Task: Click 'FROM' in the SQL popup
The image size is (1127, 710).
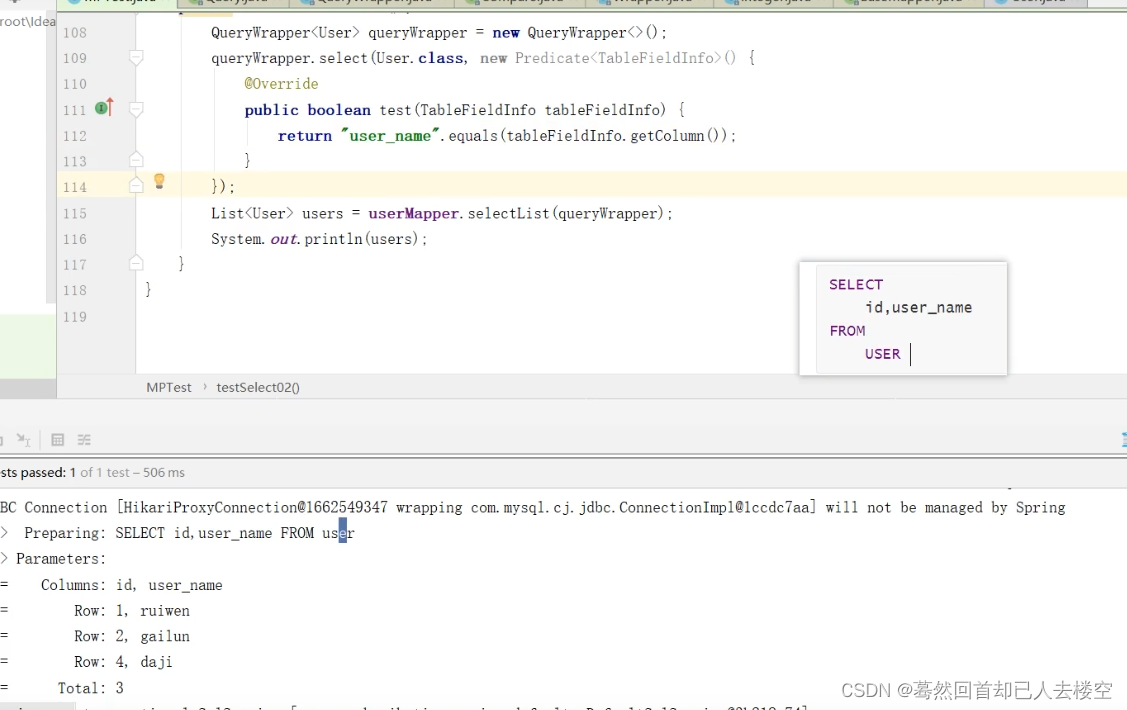Action: click(x=847, y=331)
